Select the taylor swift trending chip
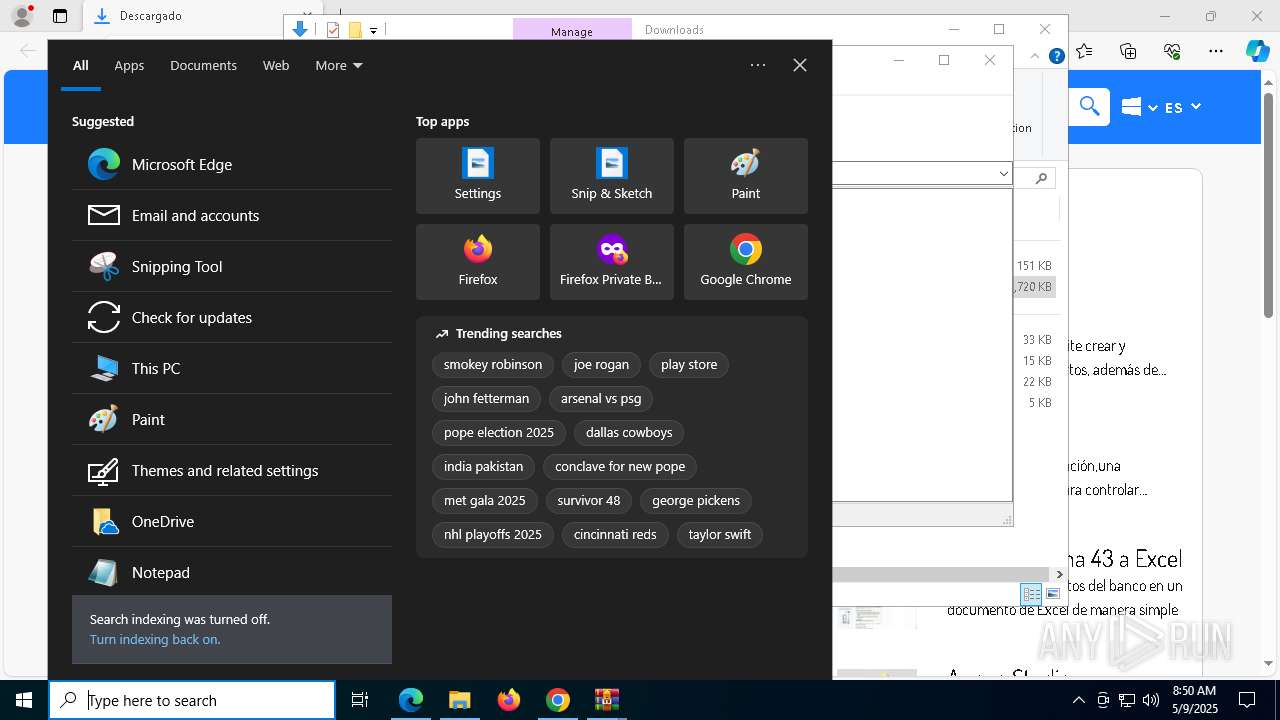This screenshot has height=720, width=1280. pyautogui.click(x=720, y=534)
